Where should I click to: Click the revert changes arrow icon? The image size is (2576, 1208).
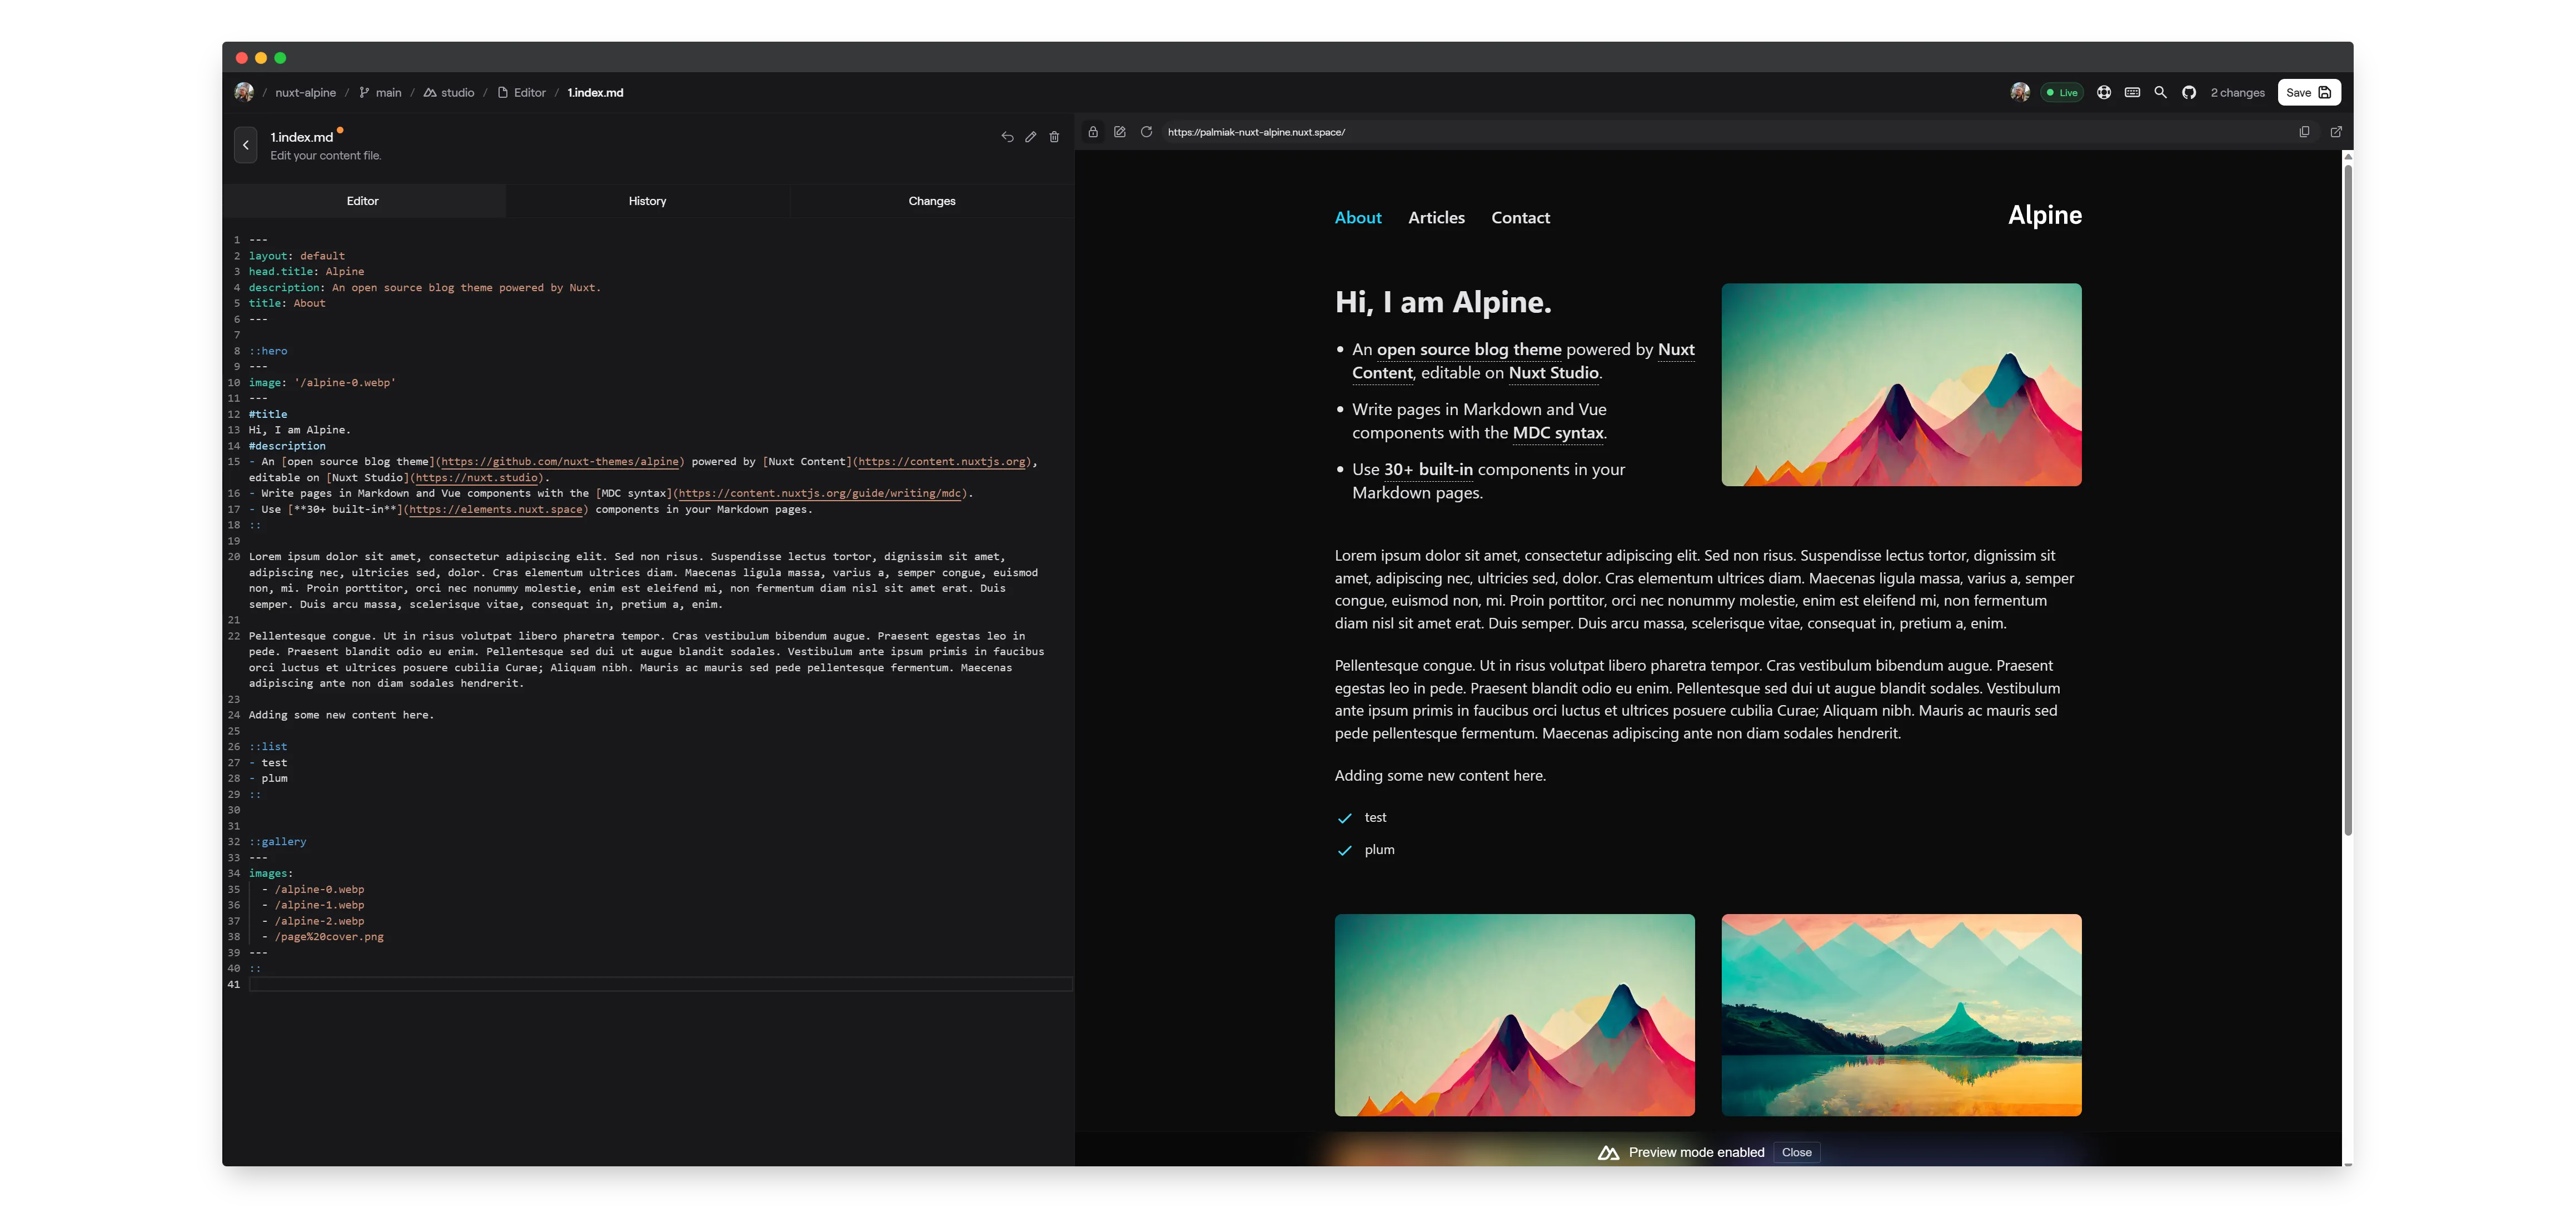pyautogui.click(x=1007, y=137)
